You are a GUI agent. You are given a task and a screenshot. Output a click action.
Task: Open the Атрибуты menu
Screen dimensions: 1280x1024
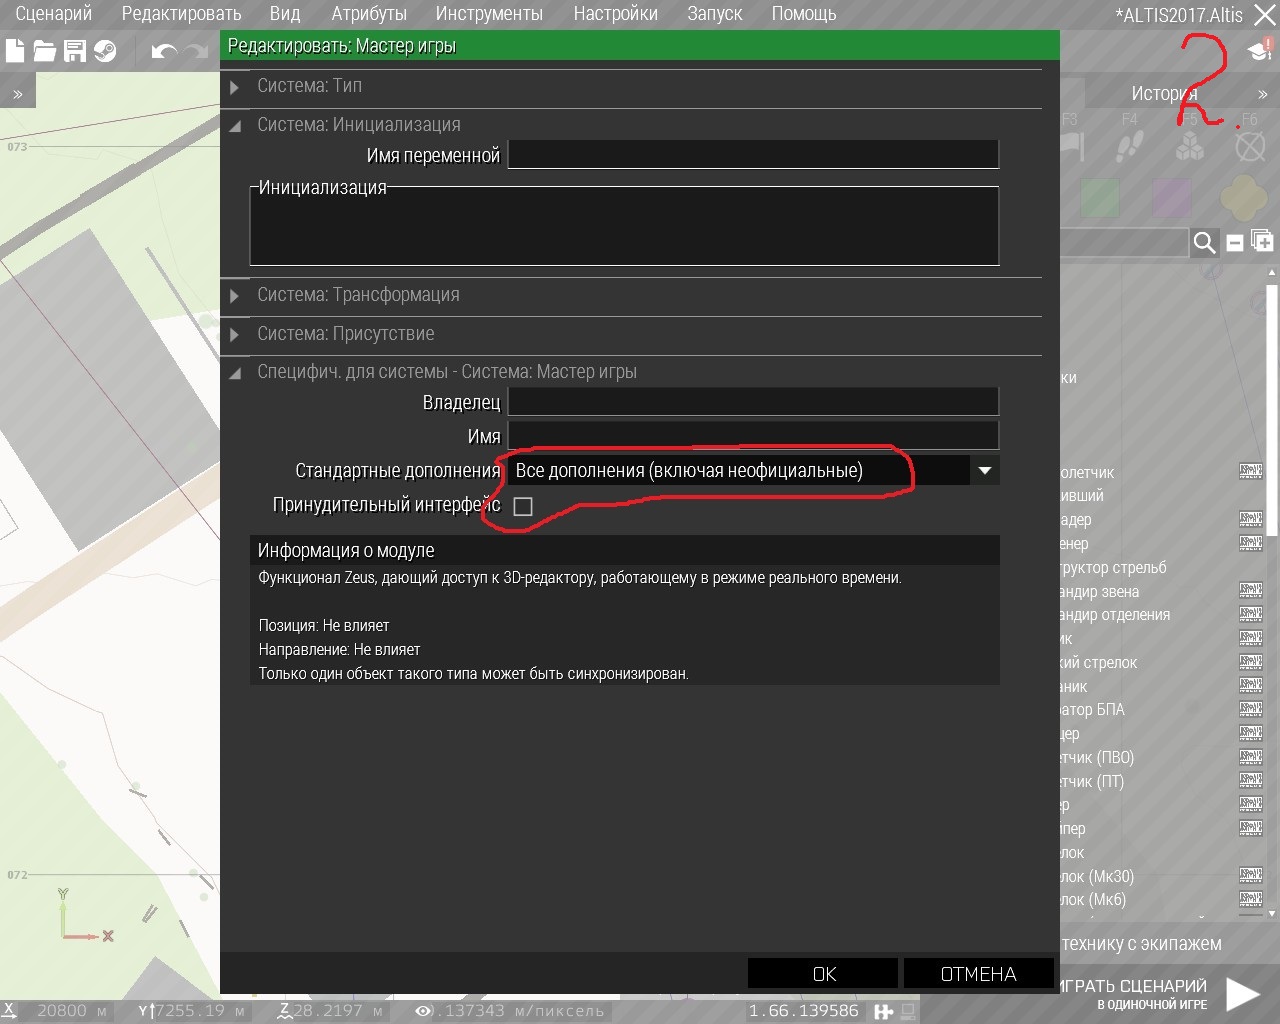369,14
